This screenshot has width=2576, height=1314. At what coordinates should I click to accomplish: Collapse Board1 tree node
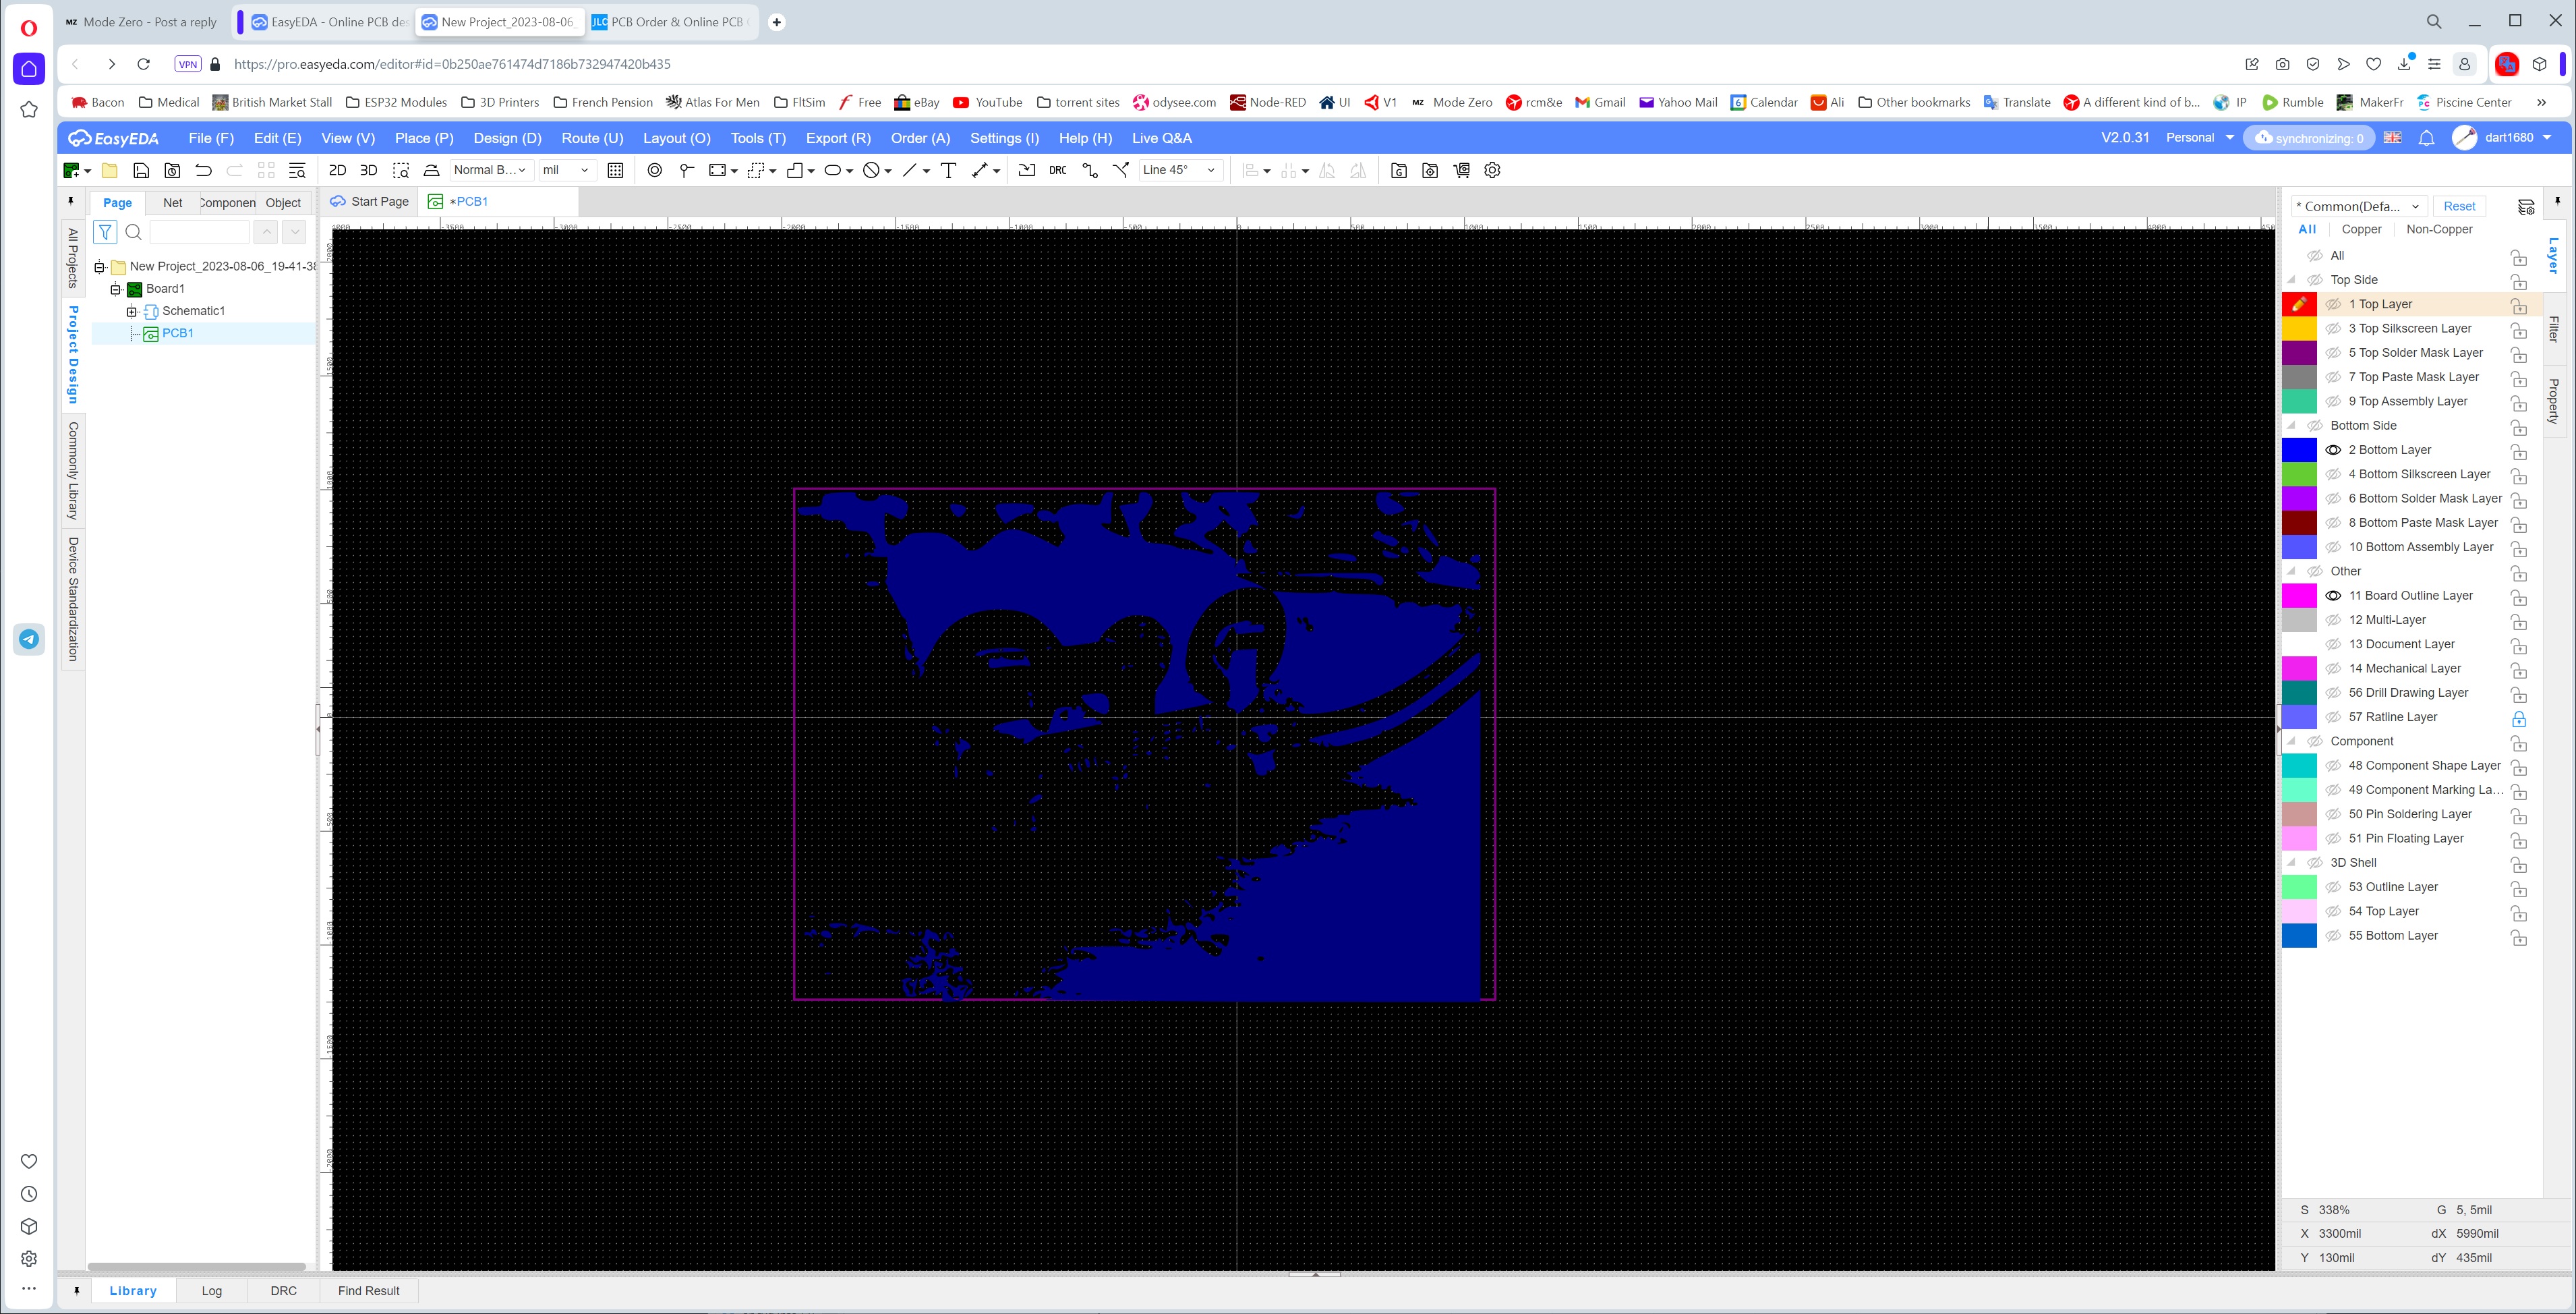point(115,289)
